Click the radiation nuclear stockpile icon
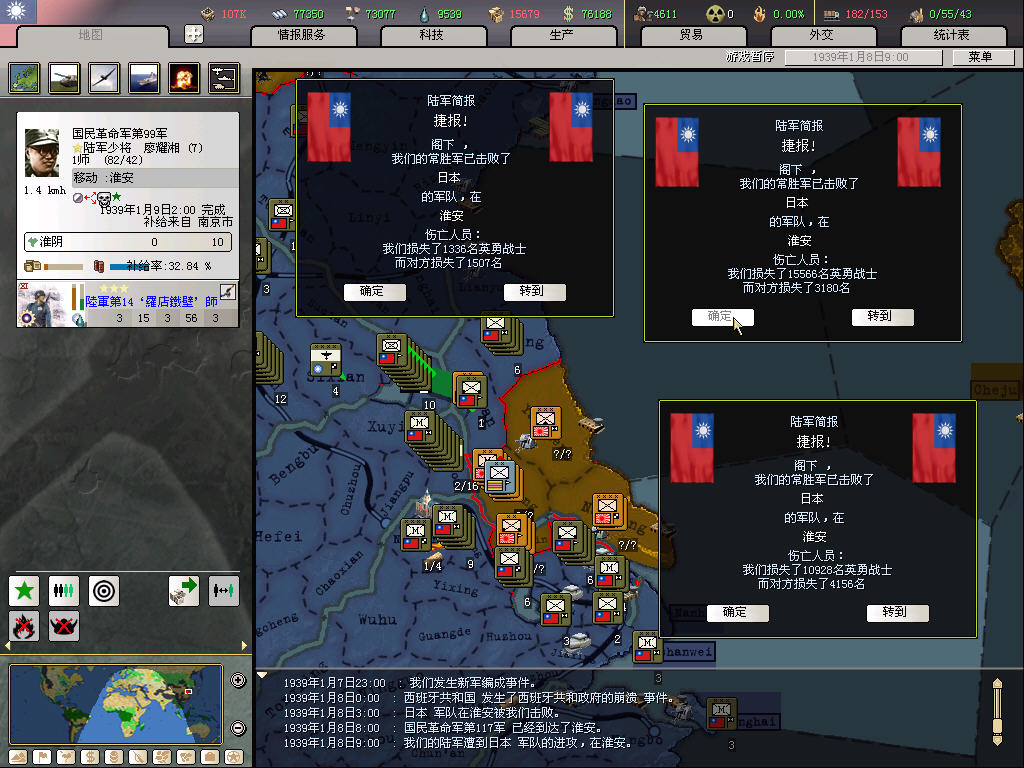The image size is (1024, 768). pos(716,14)
